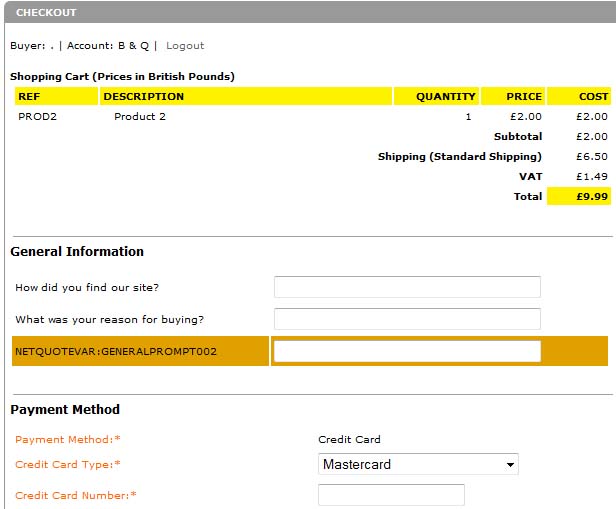The width and height of the screenshot is (616, 509).
Task: Select the Credit Card Number input box
Action: point(391,495)
